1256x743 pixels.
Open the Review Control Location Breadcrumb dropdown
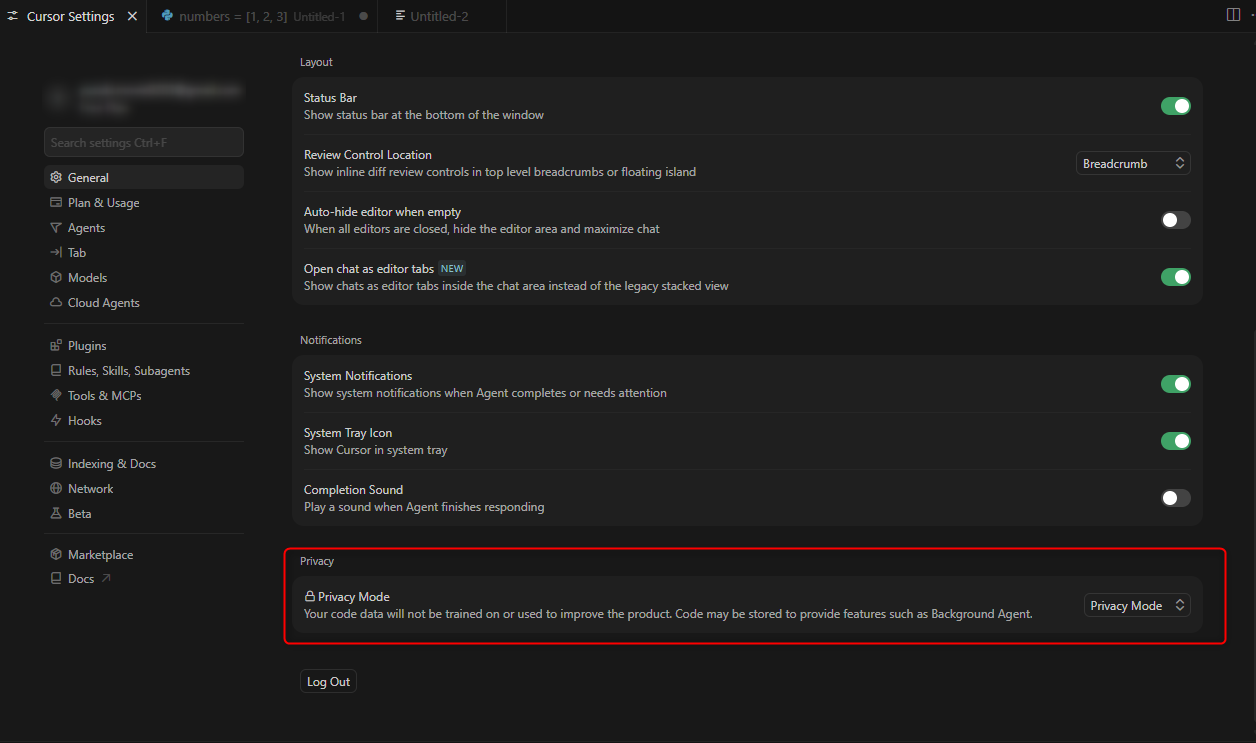pos(1133,163)
